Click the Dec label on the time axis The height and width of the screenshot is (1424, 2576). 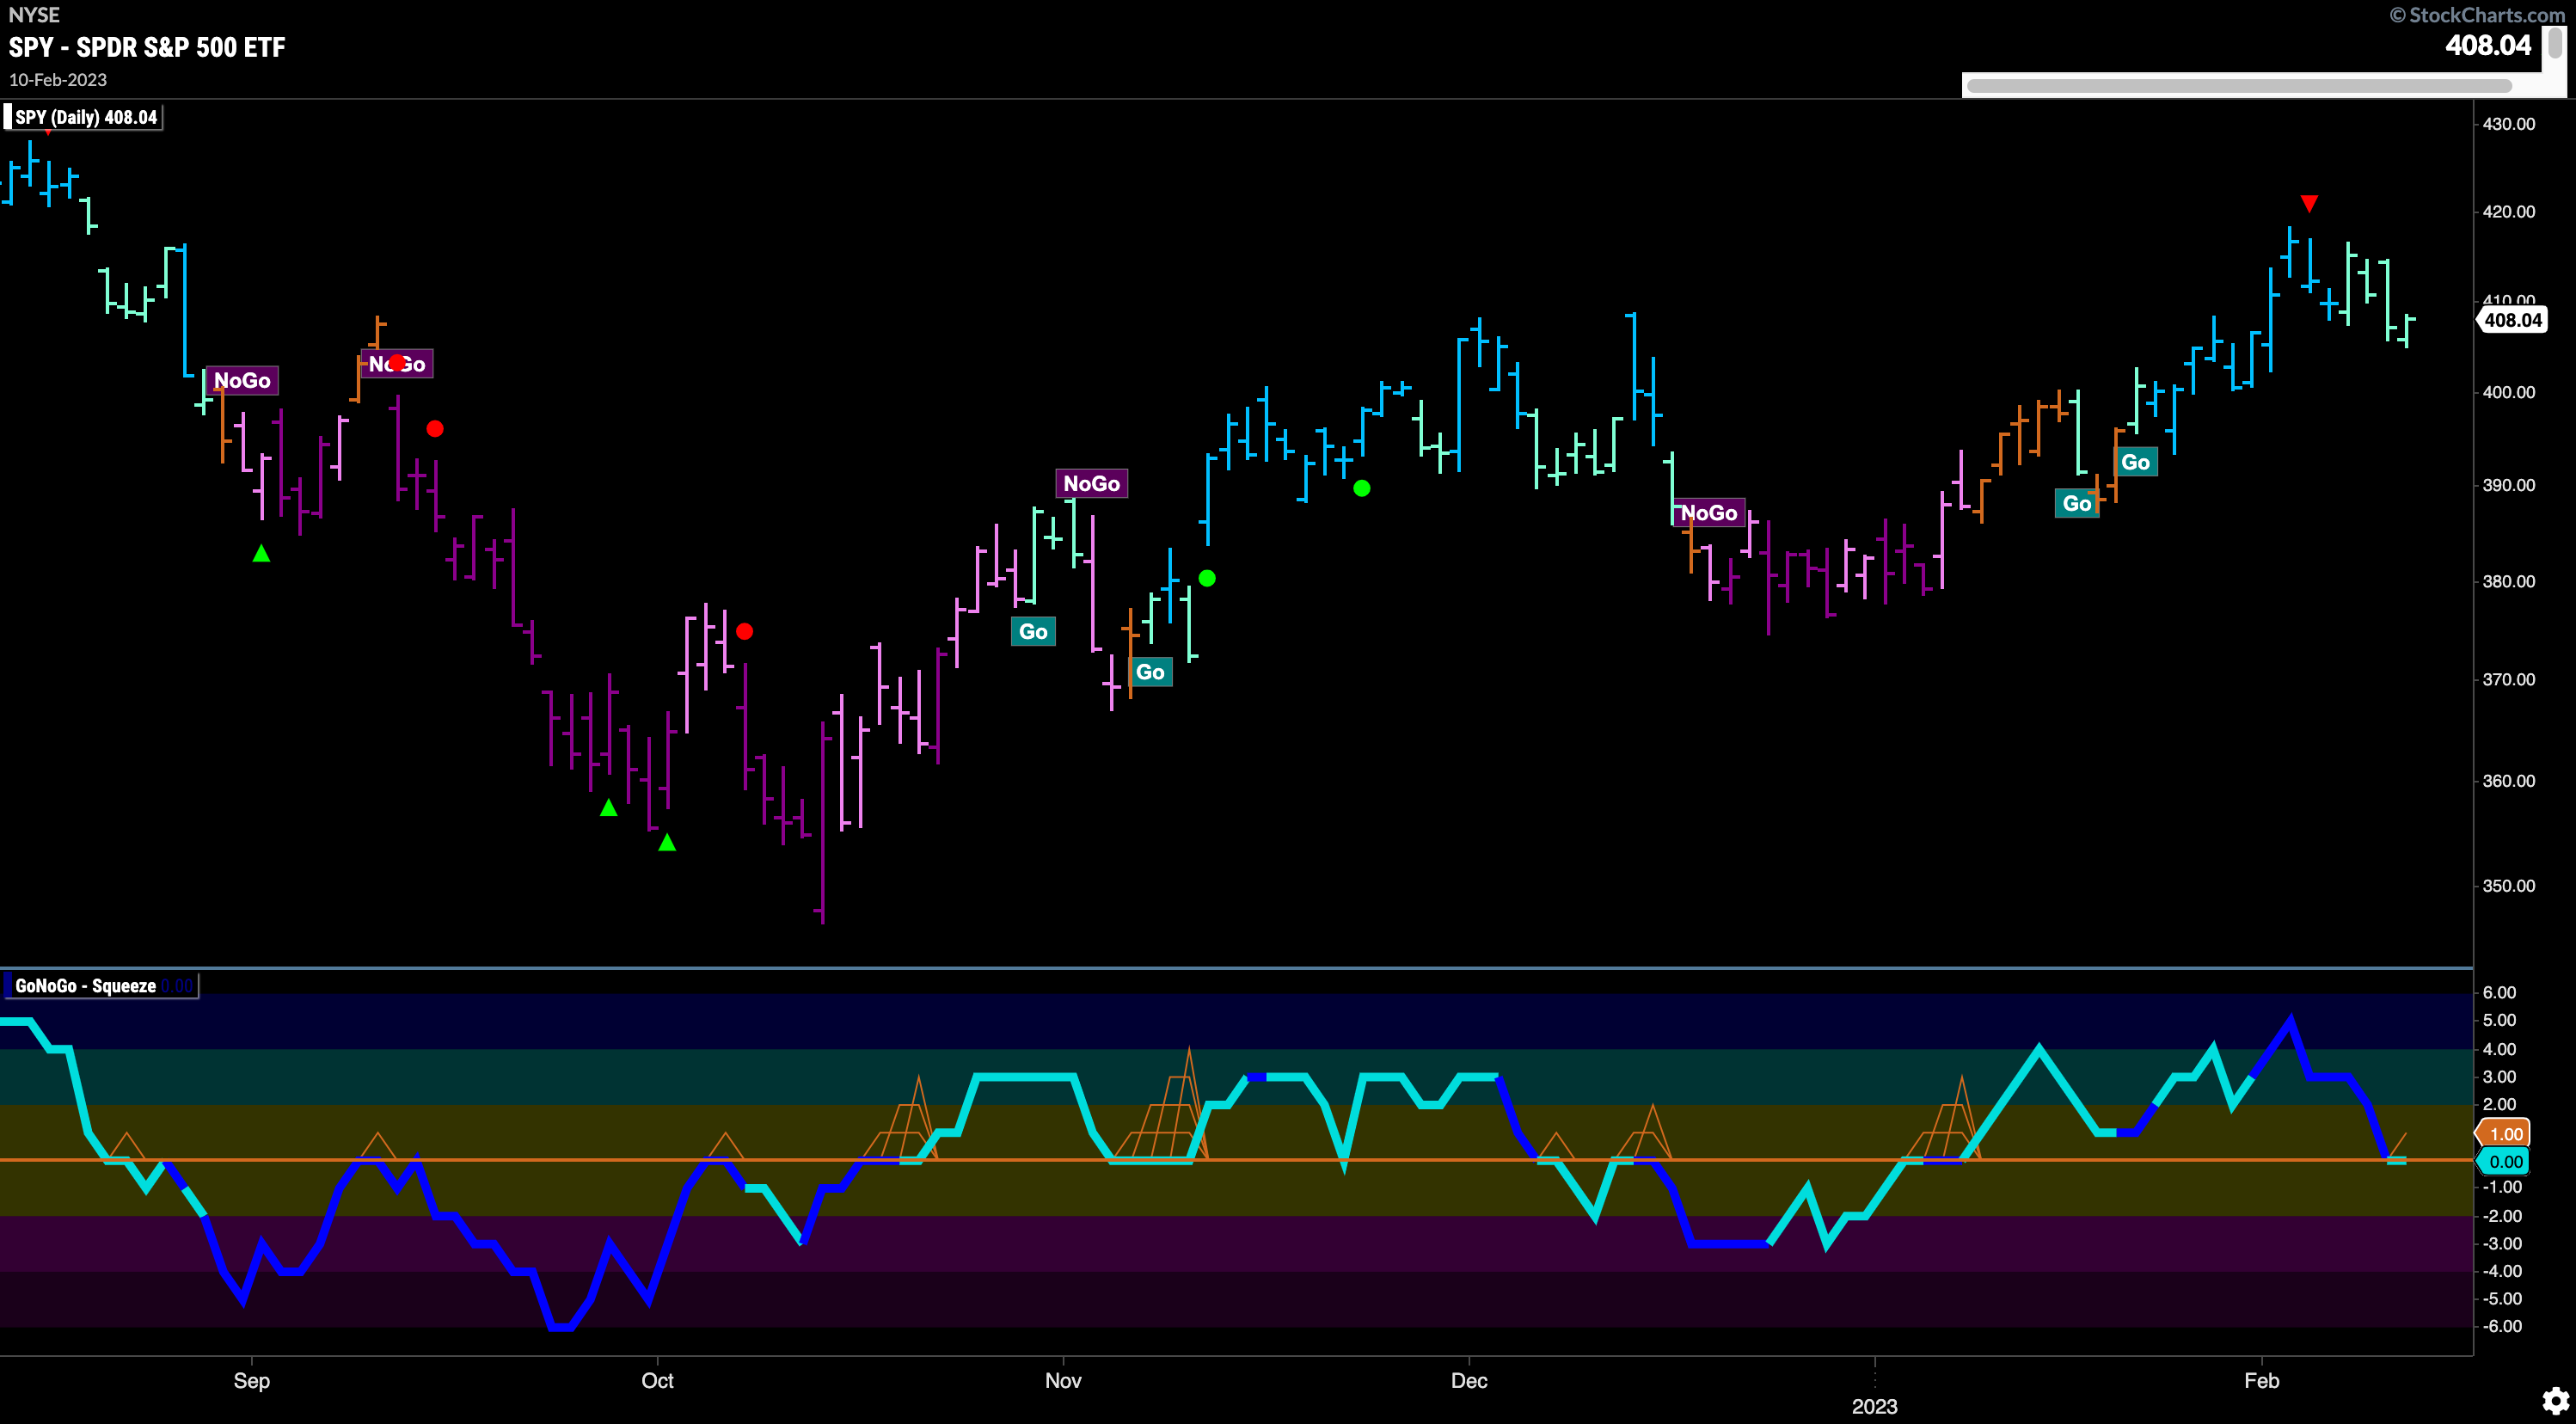(1469, 1380)
